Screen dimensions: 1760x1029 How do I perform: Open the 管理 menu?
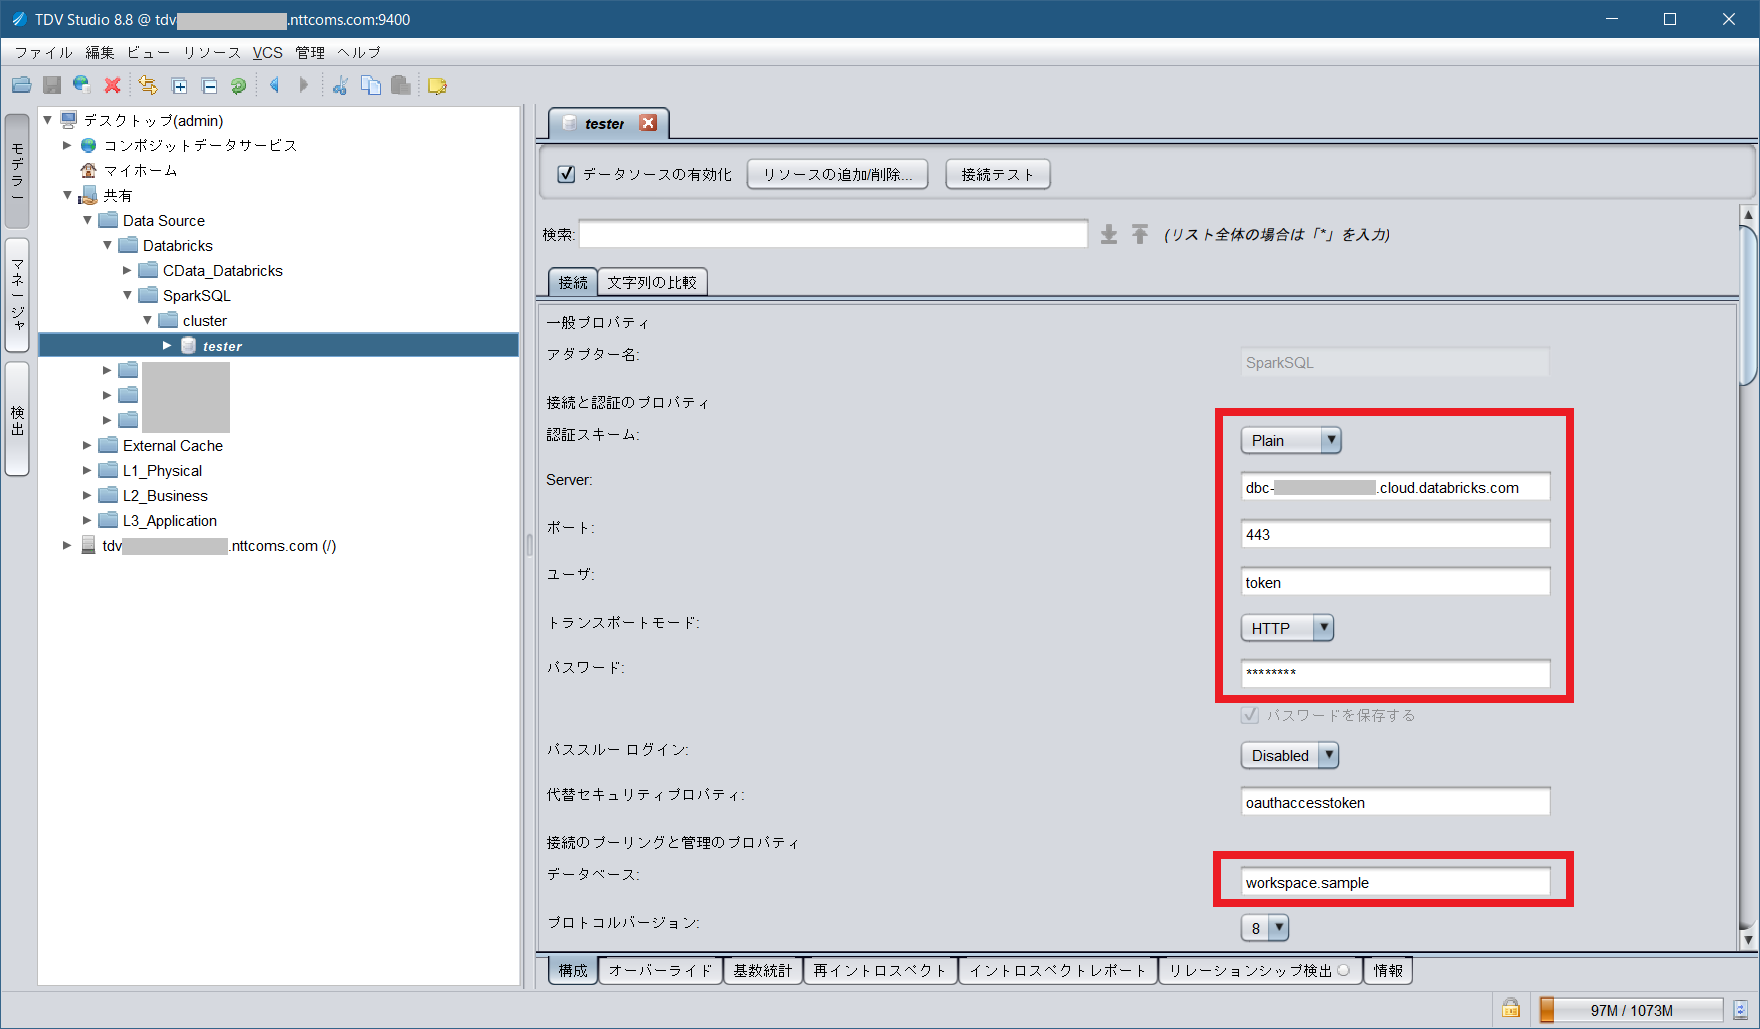click(310, 52)
